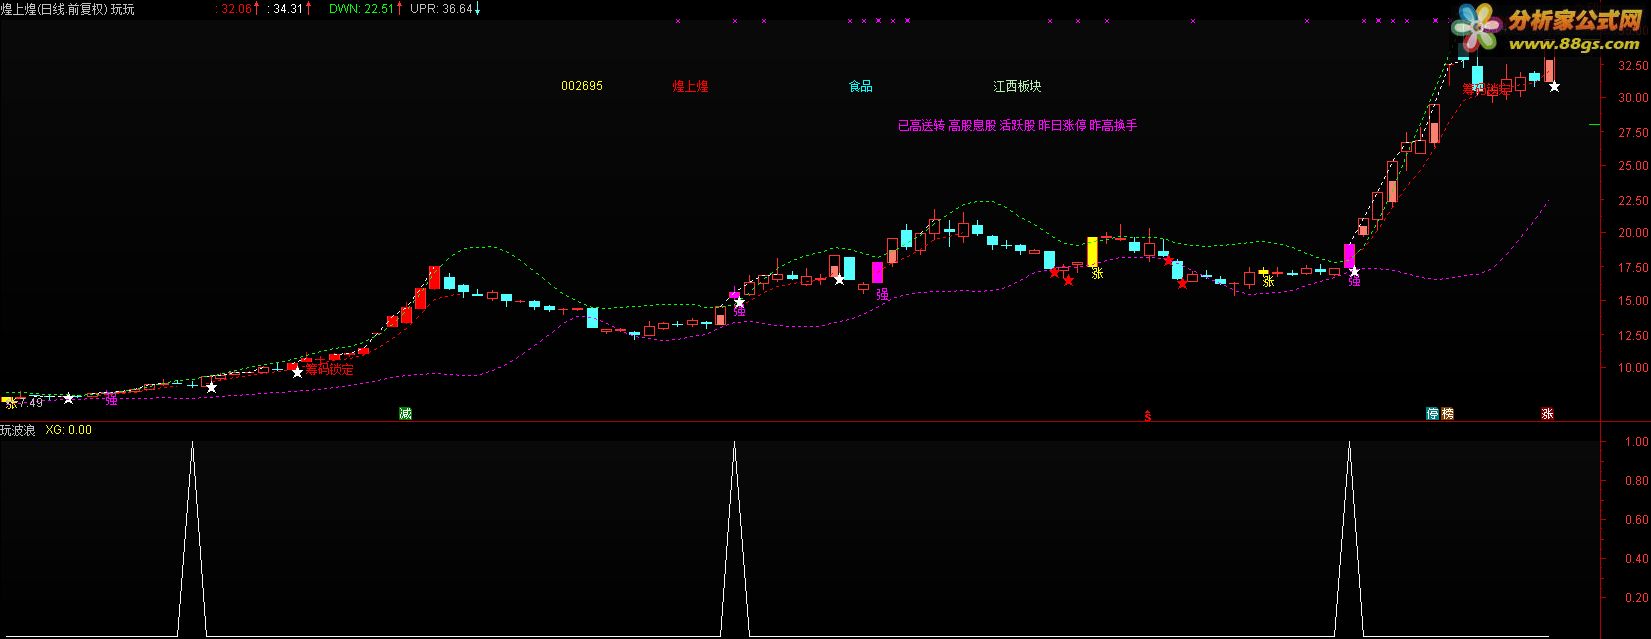Click the white star beside 筹码锁定
The height and width of the screenshot is (639, 1651).
[x=297, y=372]
